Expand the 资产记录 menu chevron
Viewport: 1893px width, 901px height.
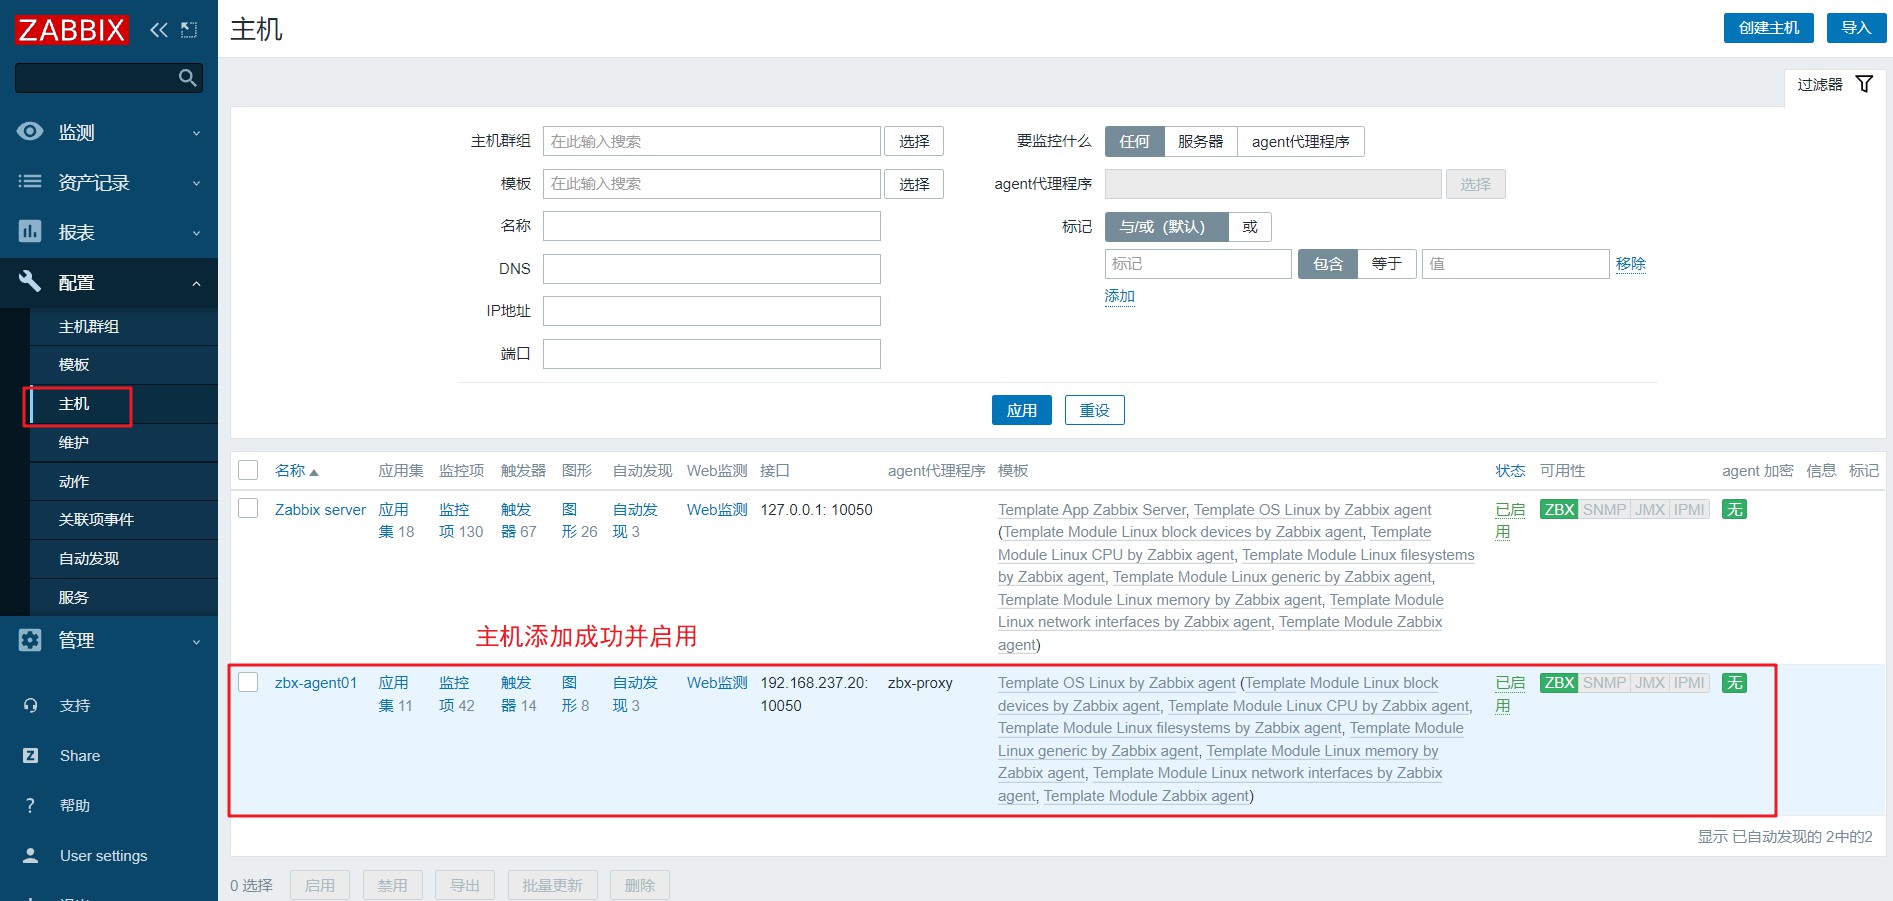pos(196,183)
